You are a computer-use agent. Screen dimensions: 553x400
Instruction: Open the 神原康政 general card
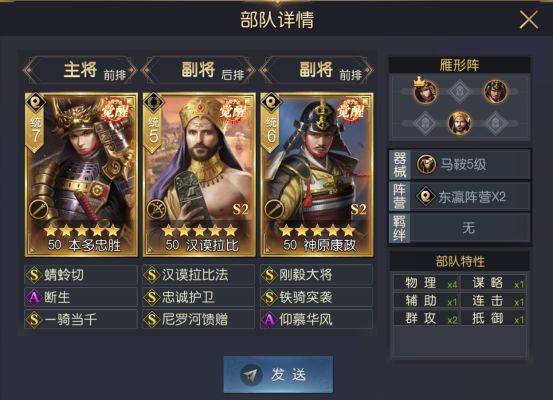click(x=317, y=175)
